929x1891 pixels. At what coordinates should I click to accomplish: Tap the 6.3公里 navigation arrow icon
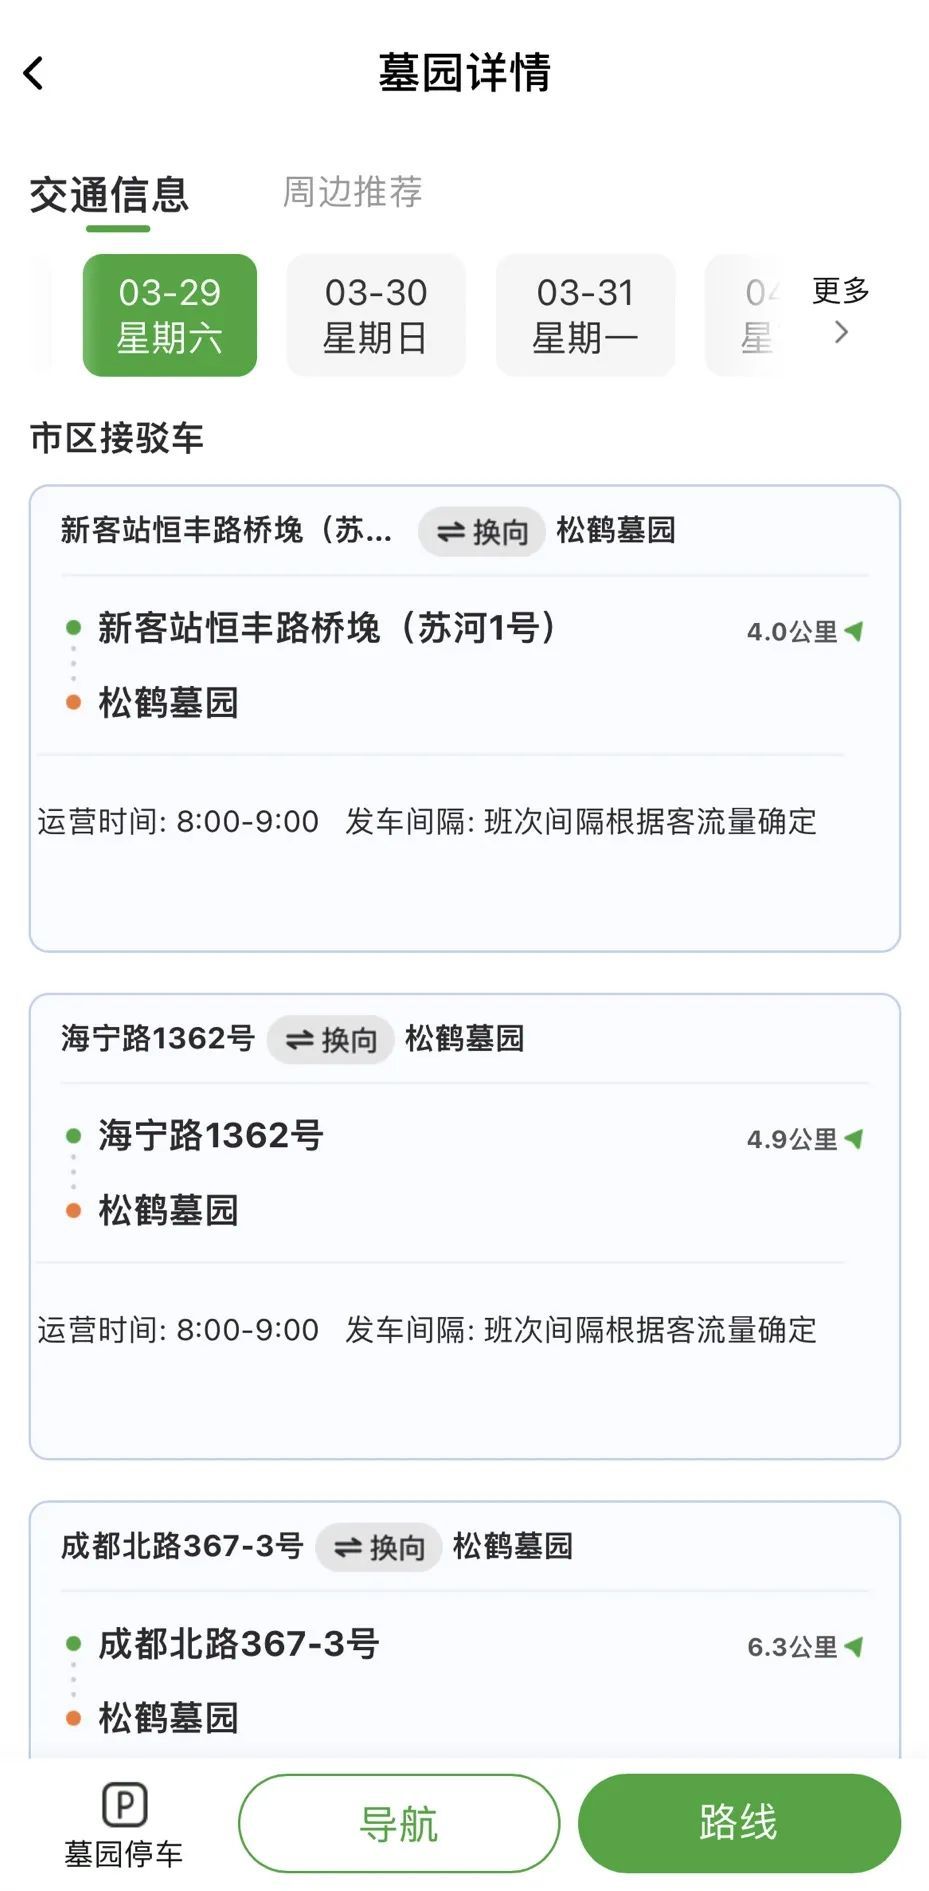[x=854, y=1646]
